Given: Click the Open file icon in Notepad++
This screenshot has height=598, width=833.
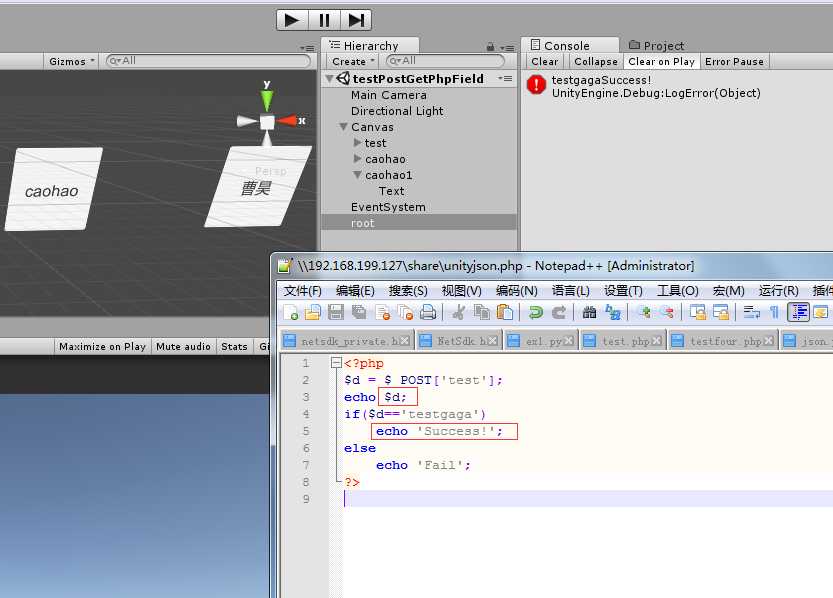Looking at the screenshot, I should point(313,312).
